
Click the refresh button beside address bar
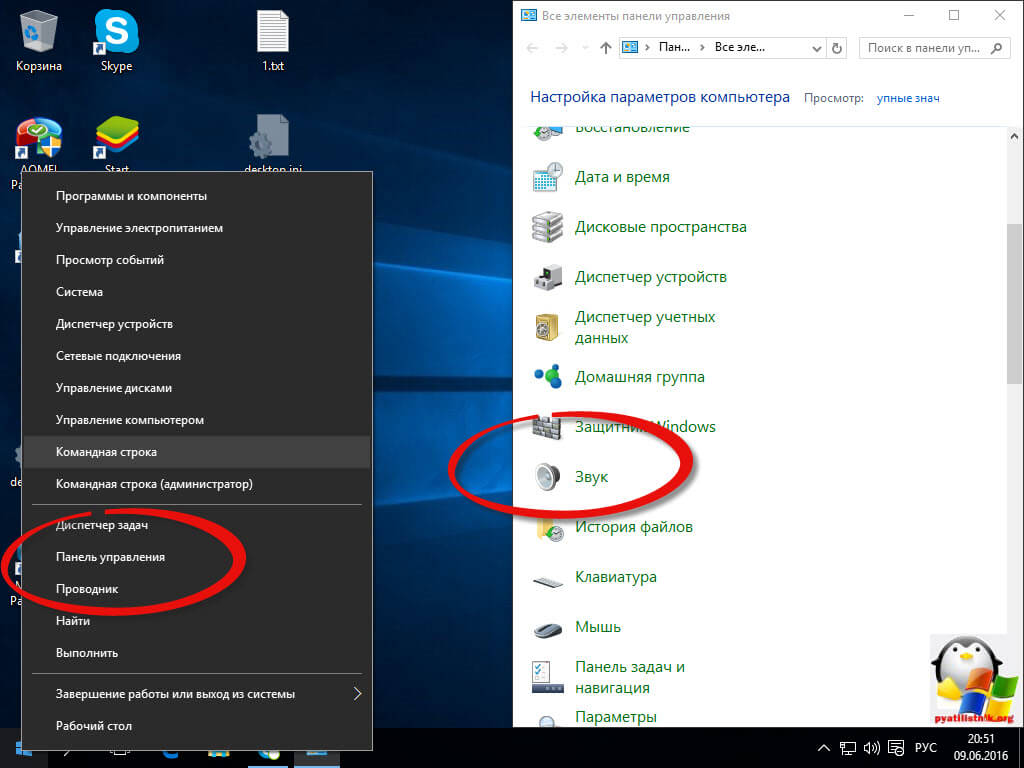[x=837, y=47]
